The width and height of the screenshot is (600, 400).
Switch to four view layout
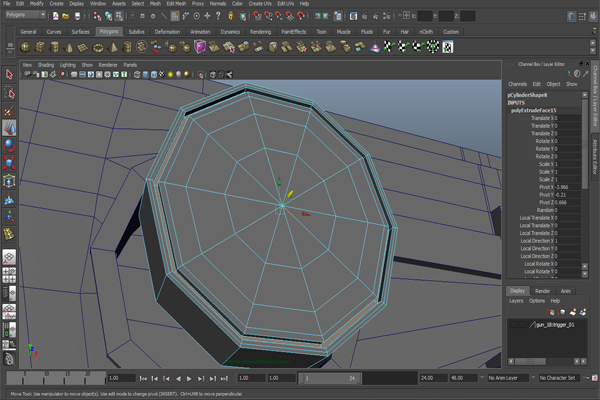(9, 275)
